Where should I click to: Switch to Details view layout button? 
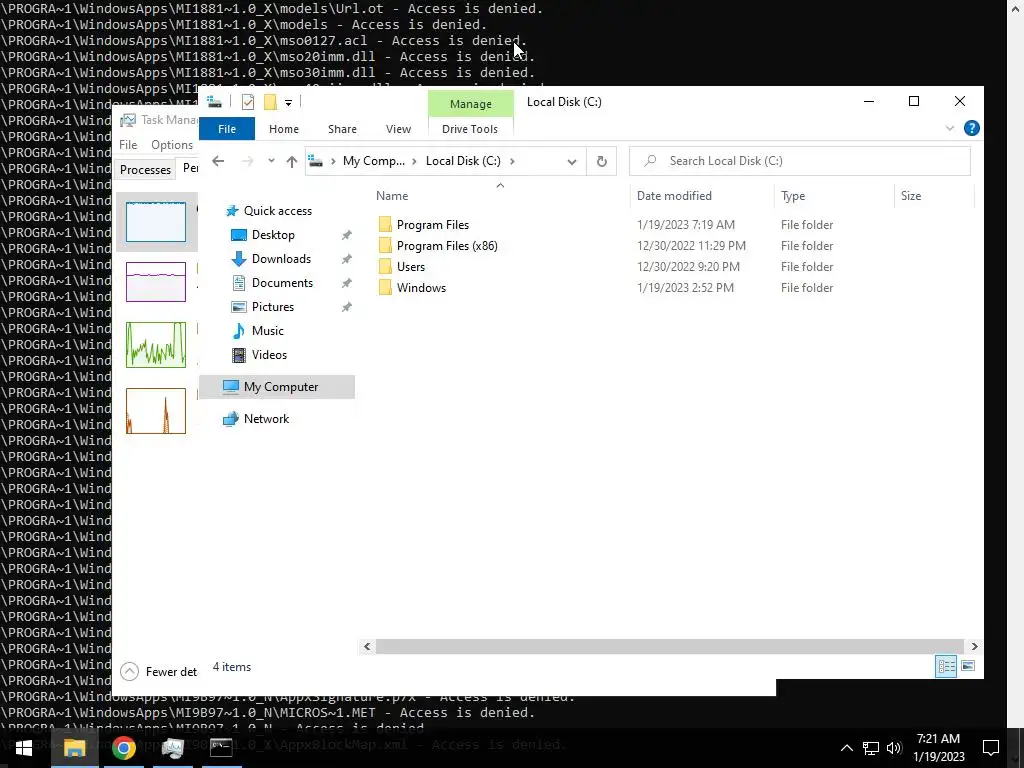[x=946, y=666]
